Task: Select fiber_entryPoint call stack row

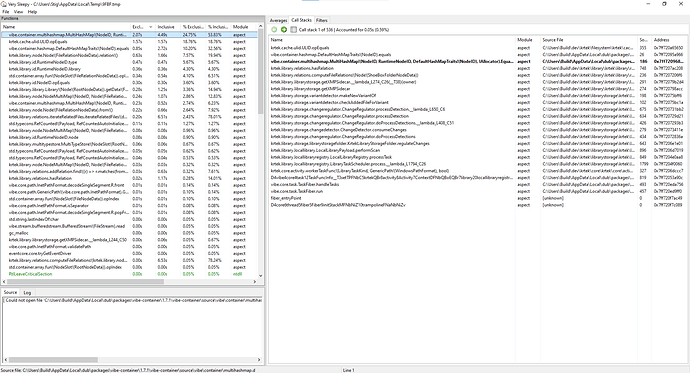Action: pos(478,198)
